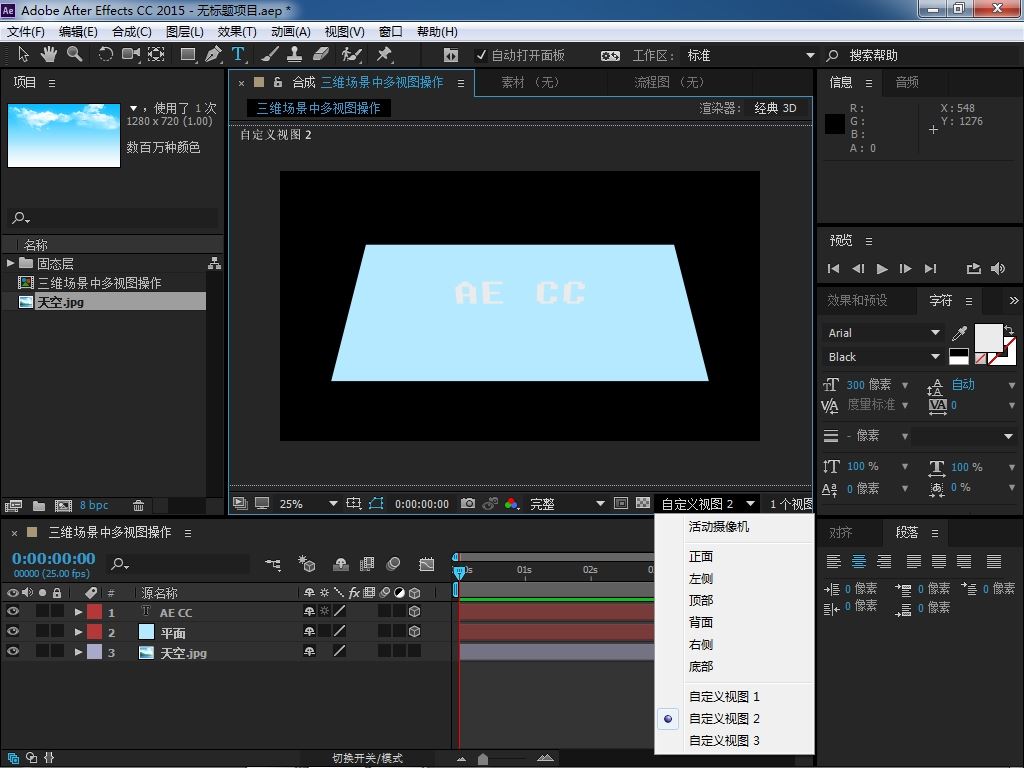1024x768 pixels.
Task: Select the Rectangle shape tool
Action: (x=188, y=55)
